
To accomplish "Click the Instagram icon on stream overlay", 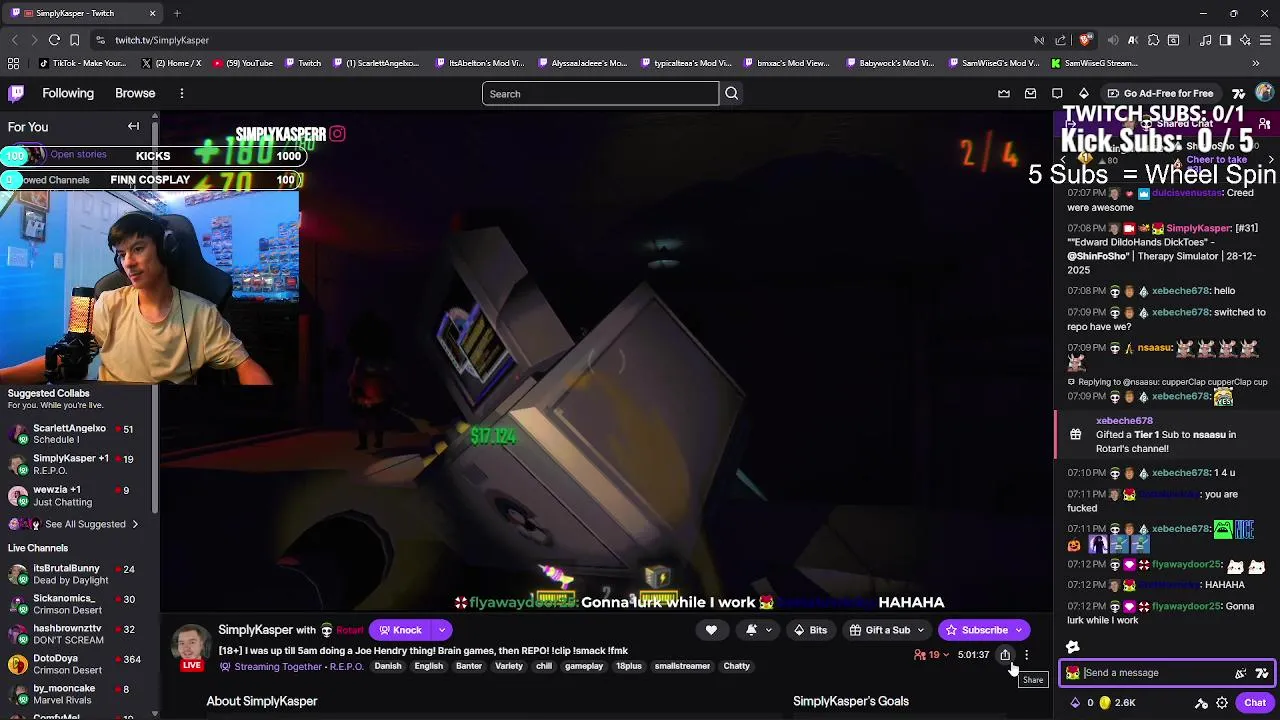I will coord(337,133).
